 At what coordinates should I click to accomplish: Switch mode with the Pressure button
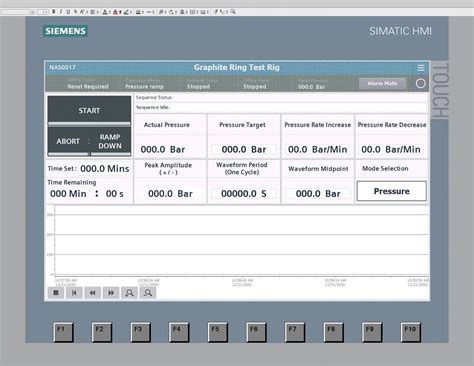392,191
